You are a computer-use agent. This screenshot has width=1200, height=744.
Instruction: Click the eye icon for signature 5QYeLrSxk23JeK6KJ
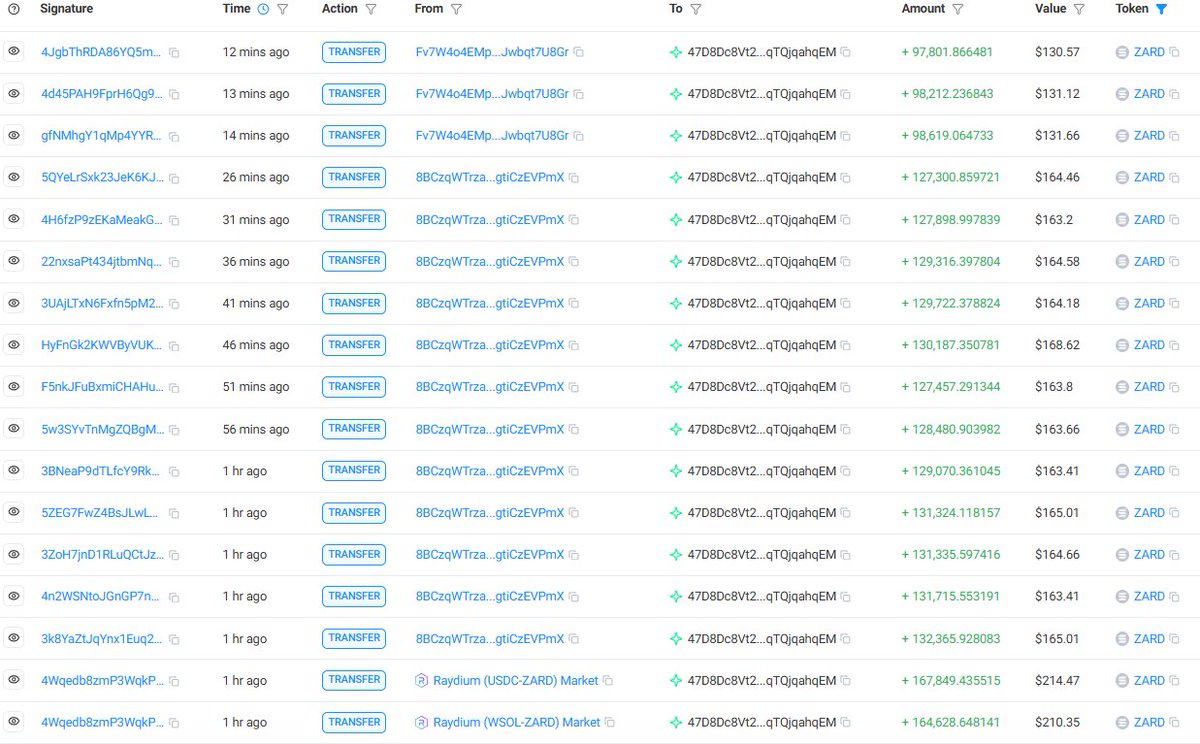pyautogui.click(x=14, y=177)
